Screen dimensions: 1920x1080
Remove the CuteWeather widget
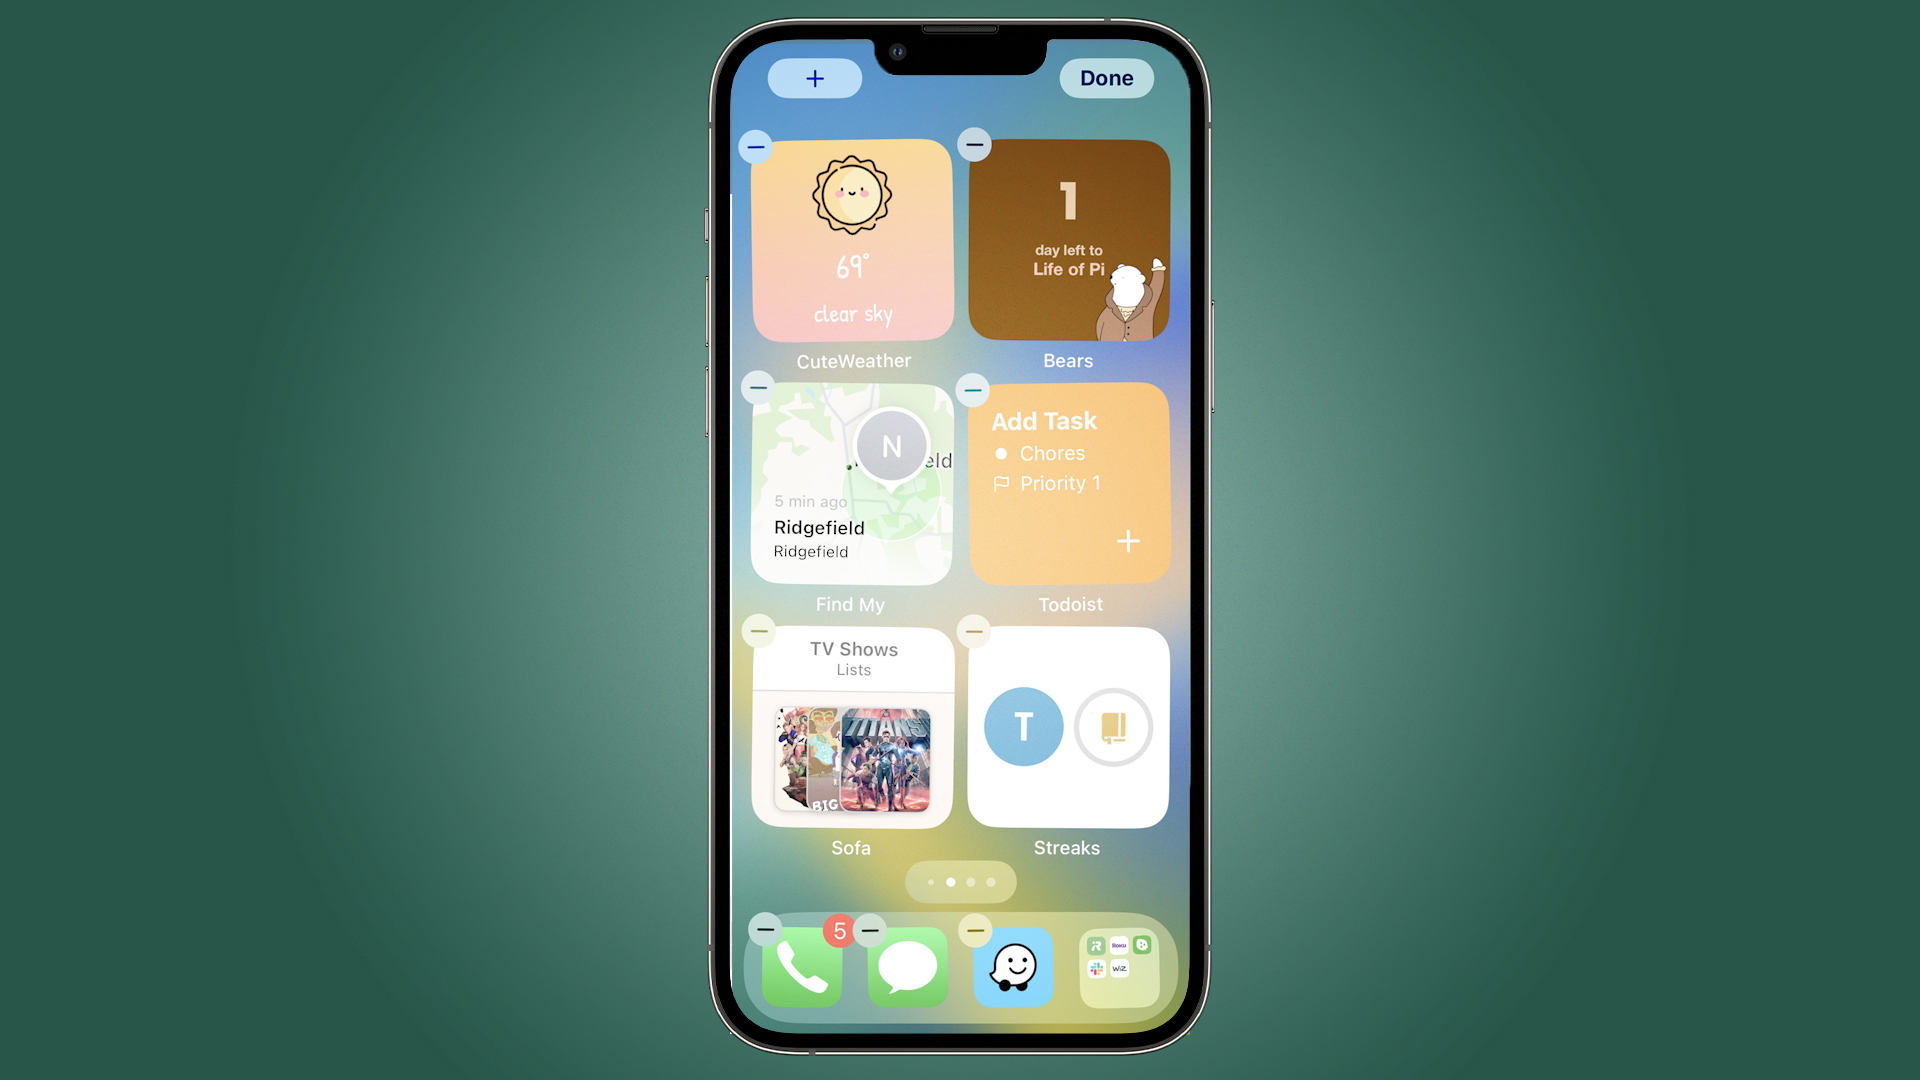(753, 144)
